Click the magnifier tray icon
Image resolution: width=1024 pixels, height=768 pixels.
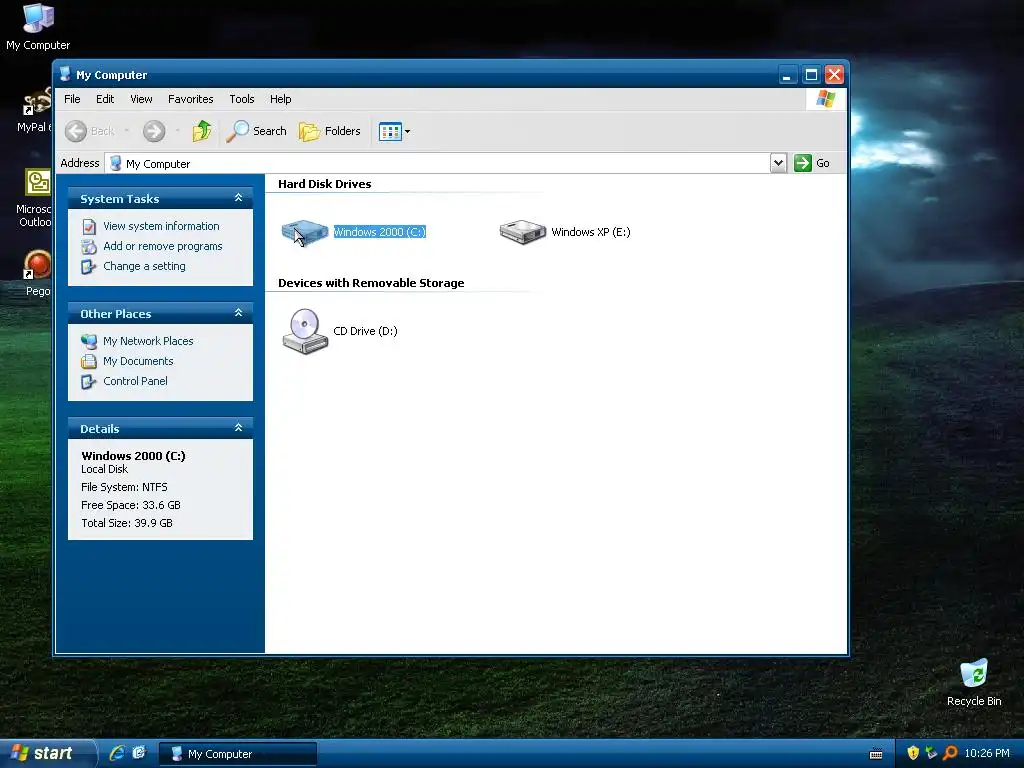click(950, 753)
